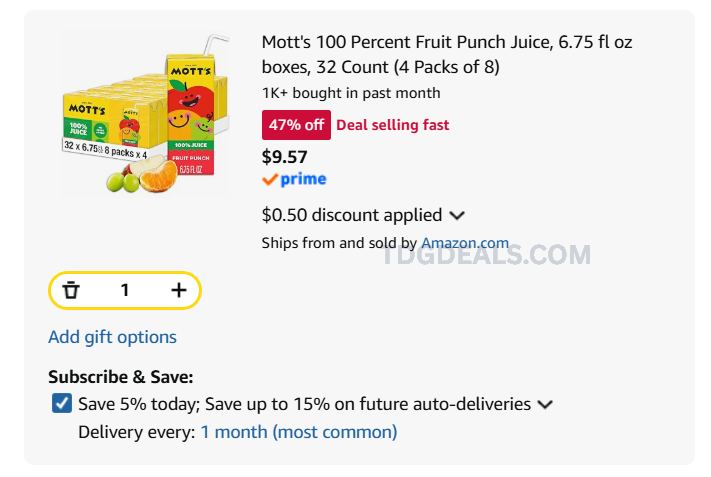The image size is (711, 477).
Task: Click the 1K+ bought in past month text
Action: point(351,93)
